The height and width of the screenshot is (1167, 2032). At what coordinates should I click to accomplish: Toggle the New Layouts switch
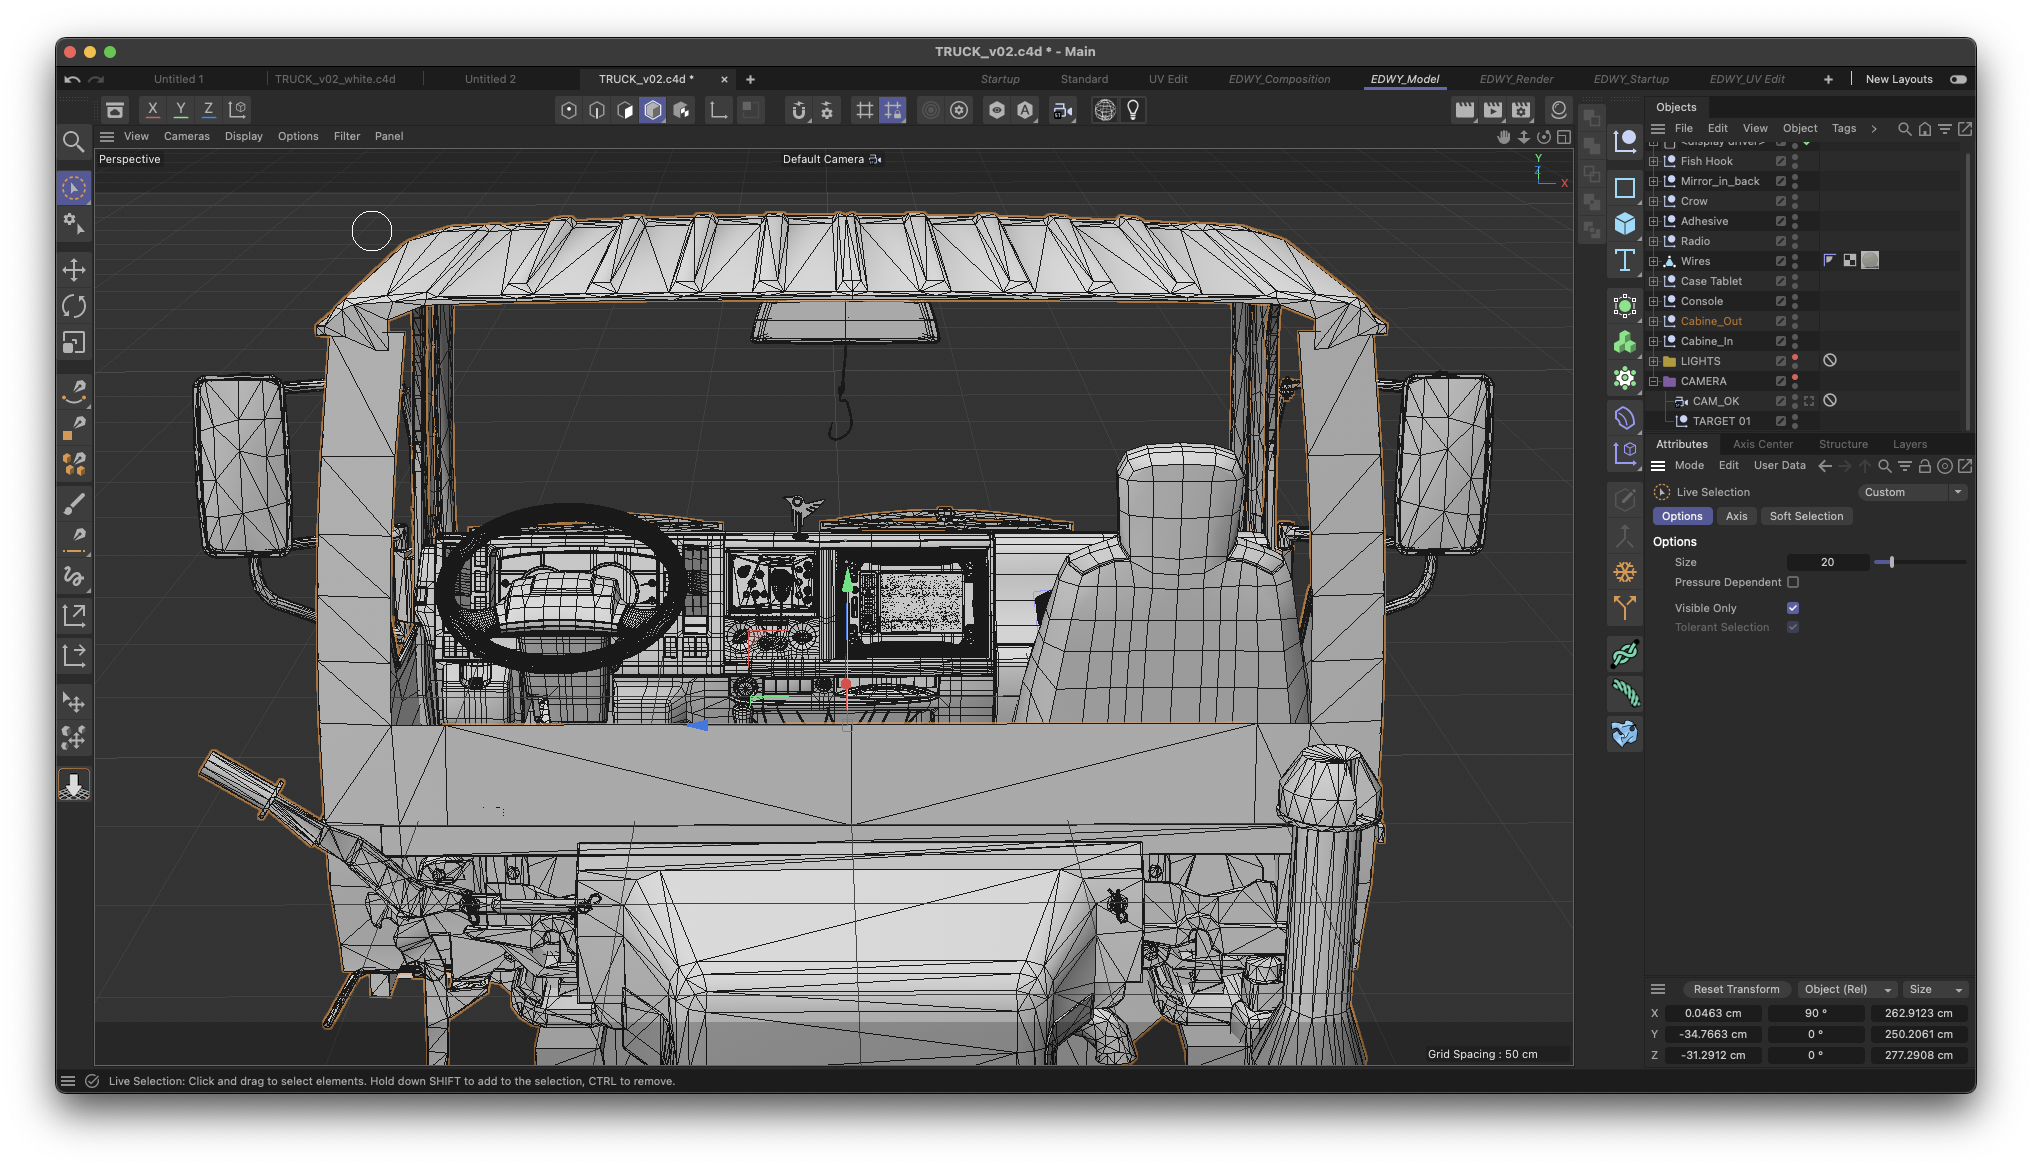pyautogui.click(x=1958, y=79)
